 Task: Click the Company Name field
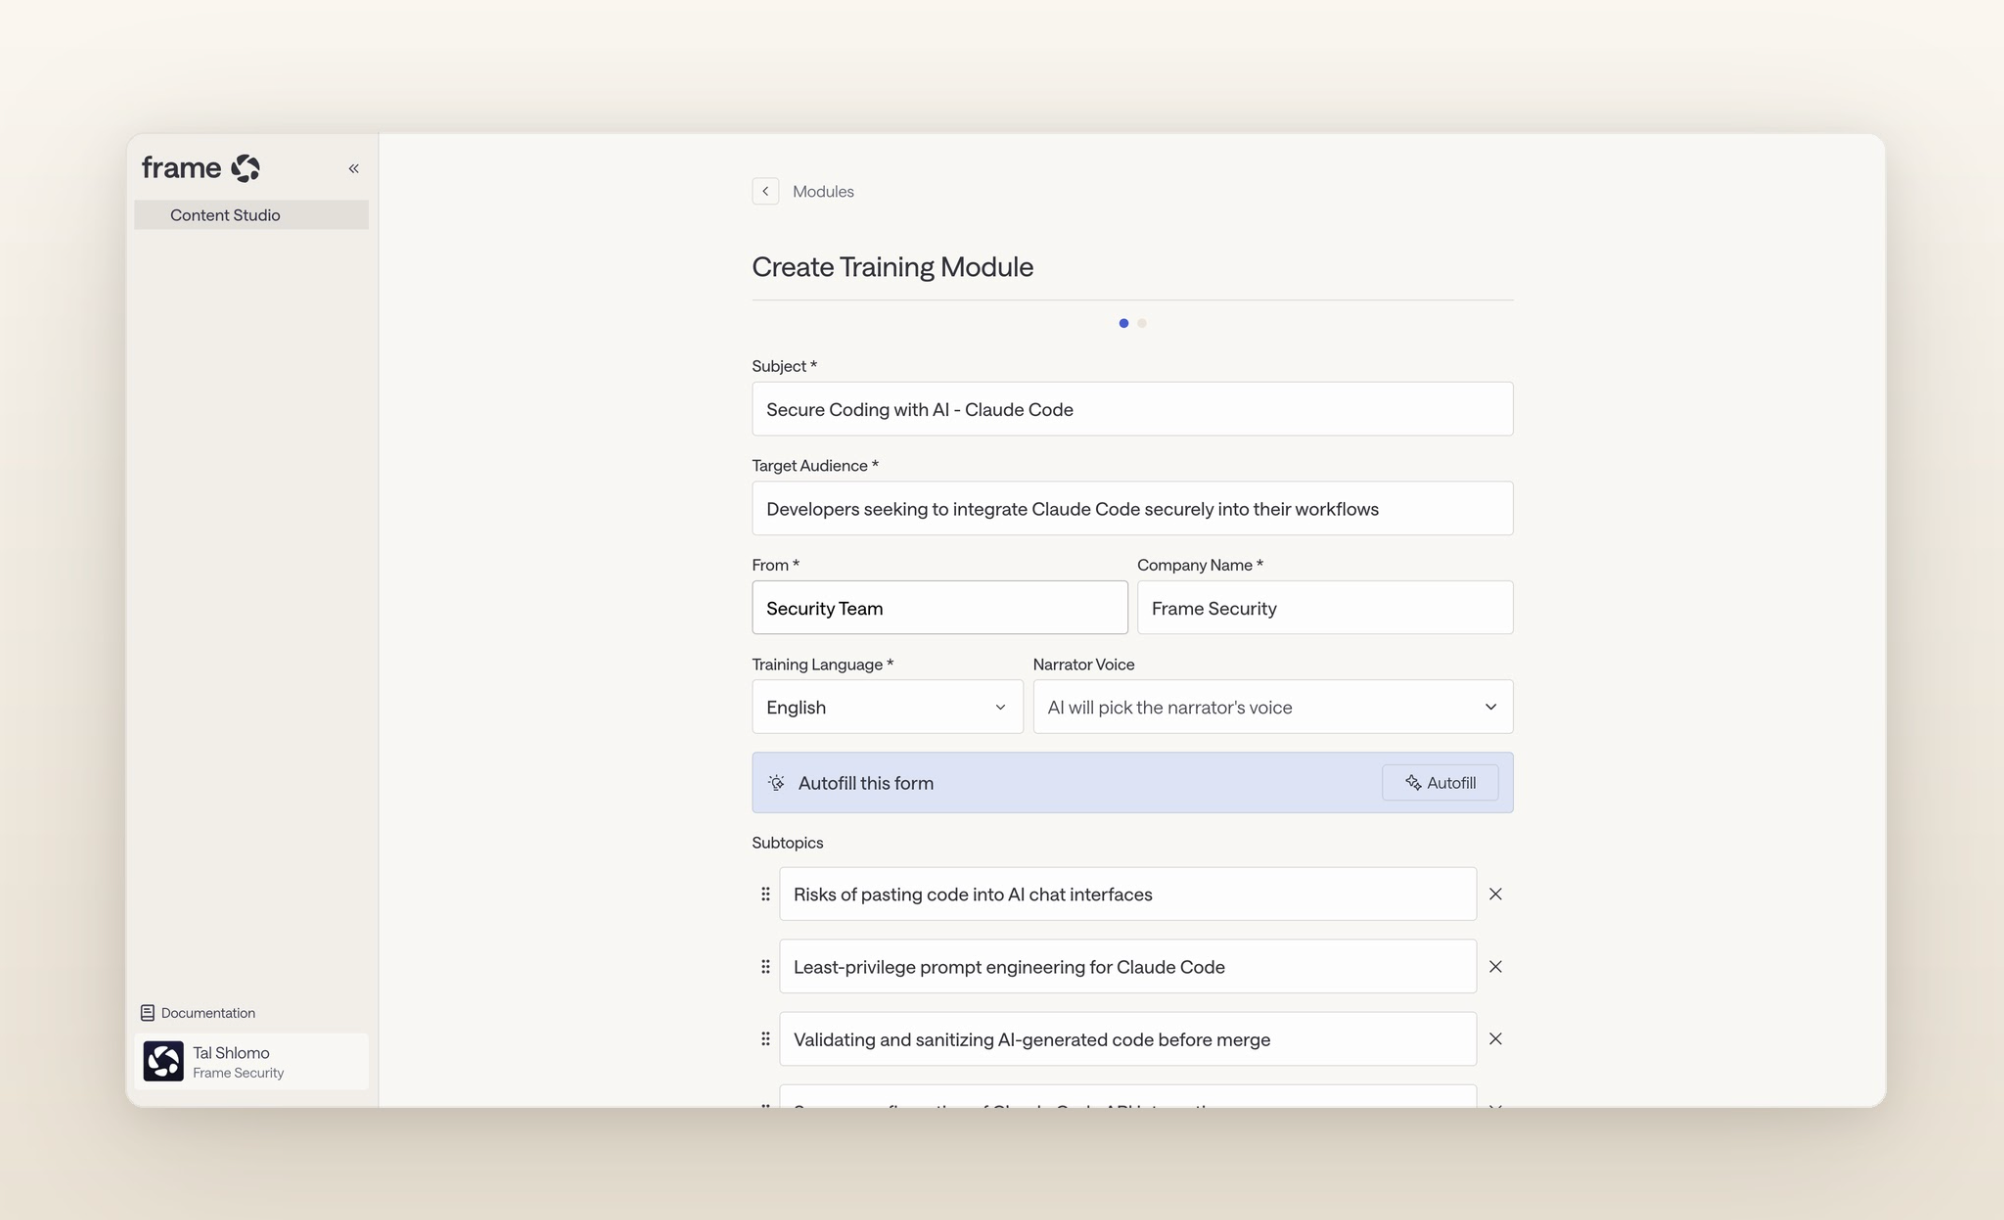[x=1324, y=608]
